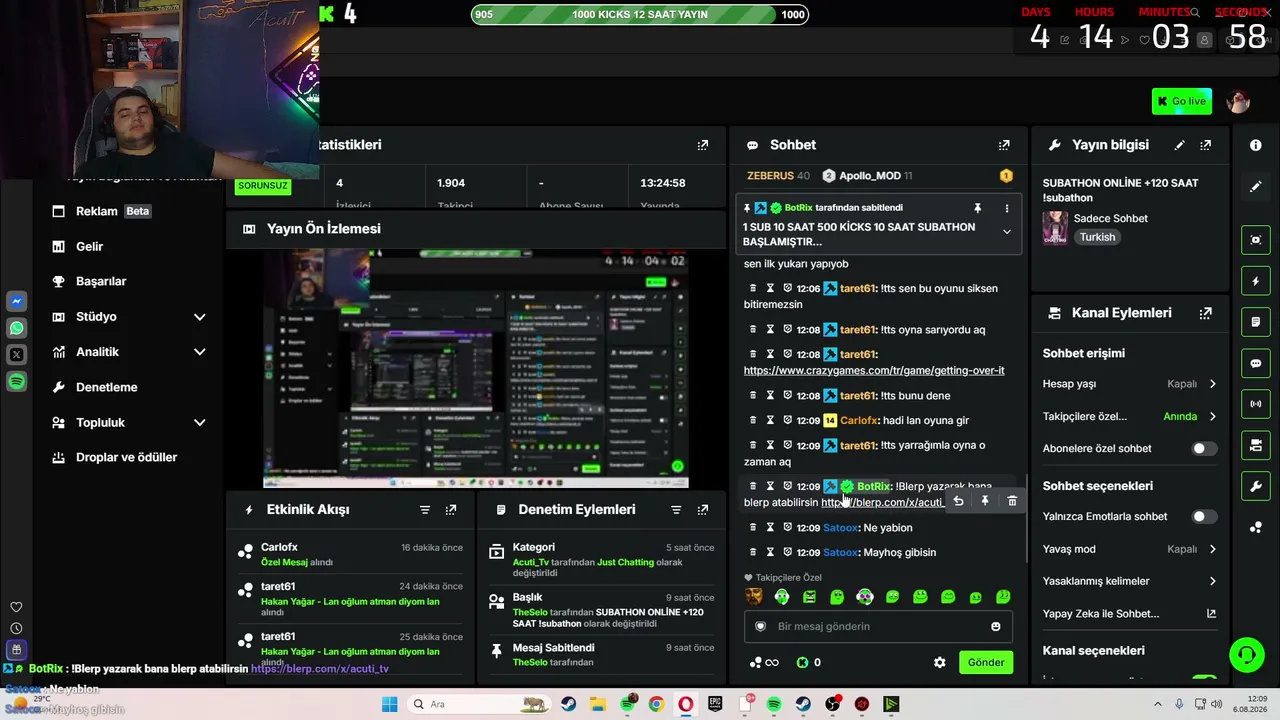Click the 1000 Kicks goal progress bar
The width and height of the screenshot is (1280, 720).
639,15
